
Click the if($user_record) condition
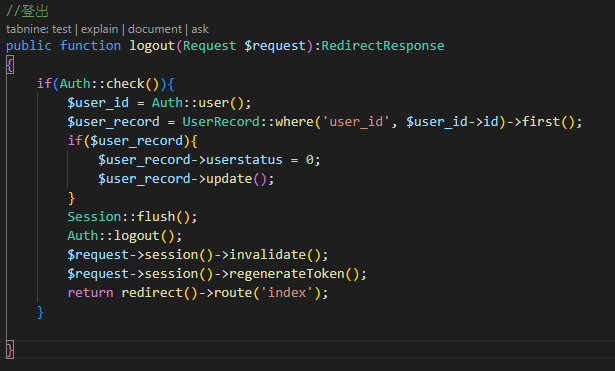(133, 141)
